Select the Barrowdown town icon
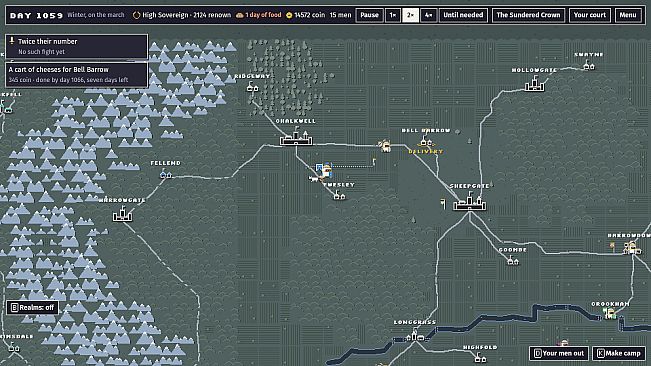This screenshot has height=366, width=651. [x=631, y=248]
